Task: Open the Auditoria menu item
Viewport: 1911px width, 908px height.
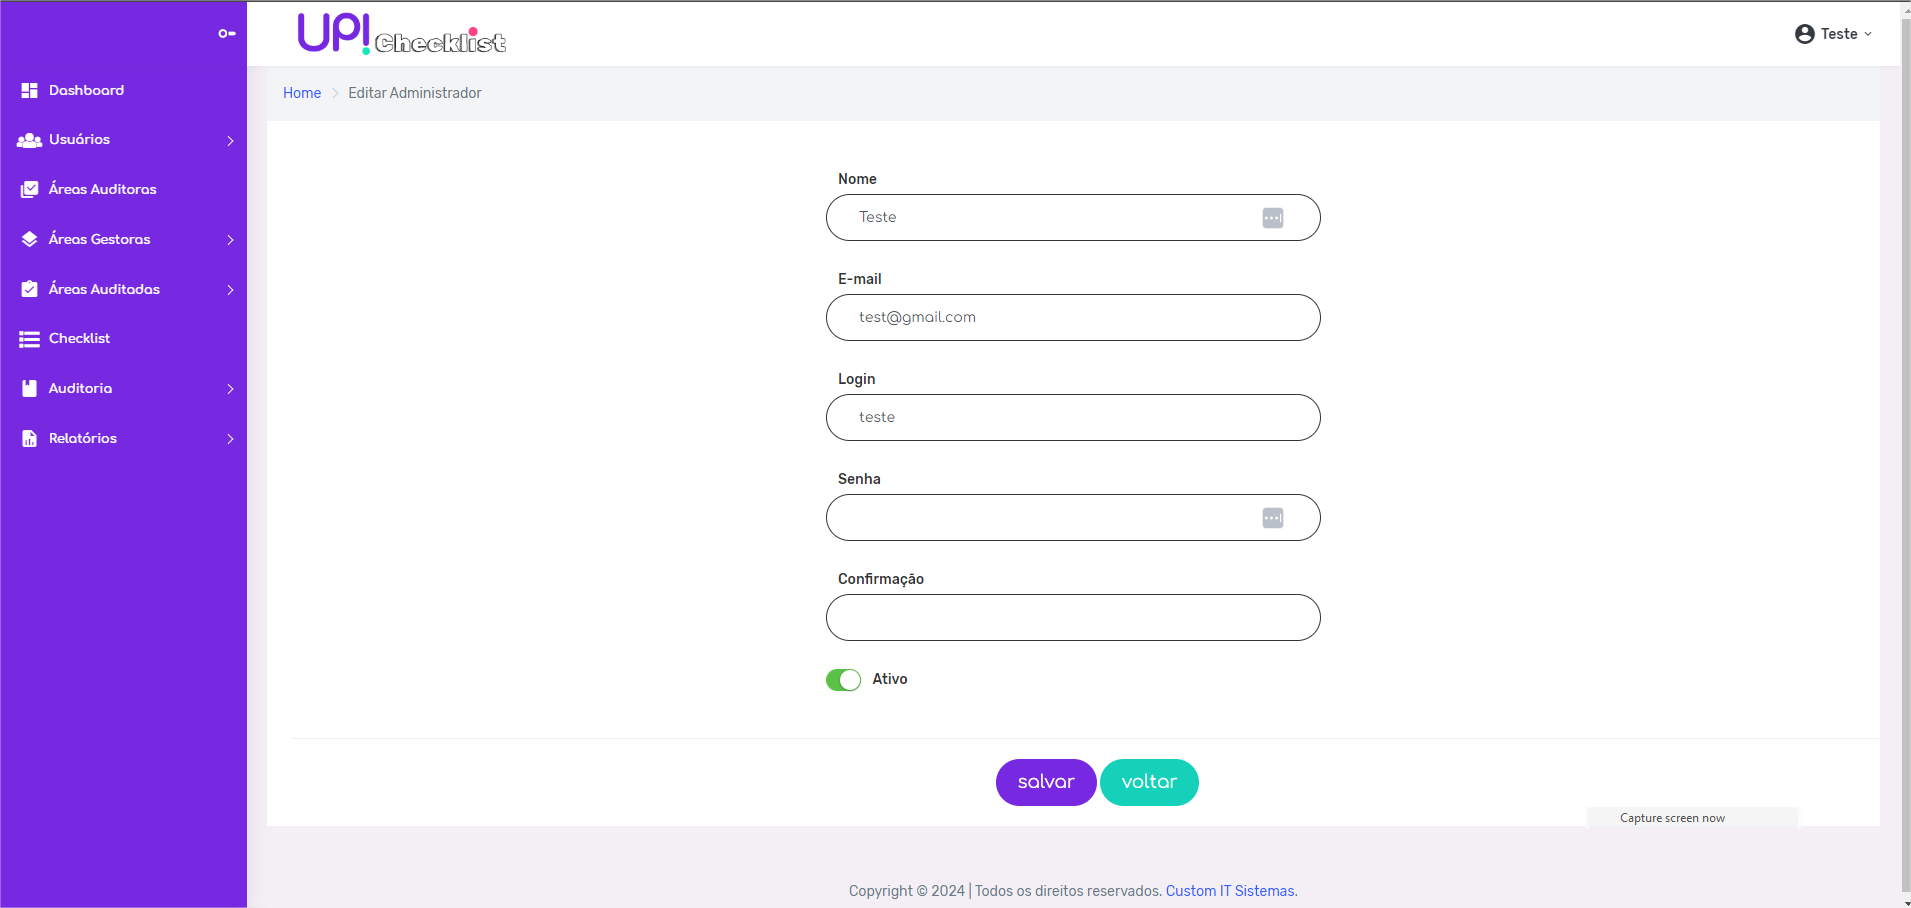Action: [x=124, y=388]
